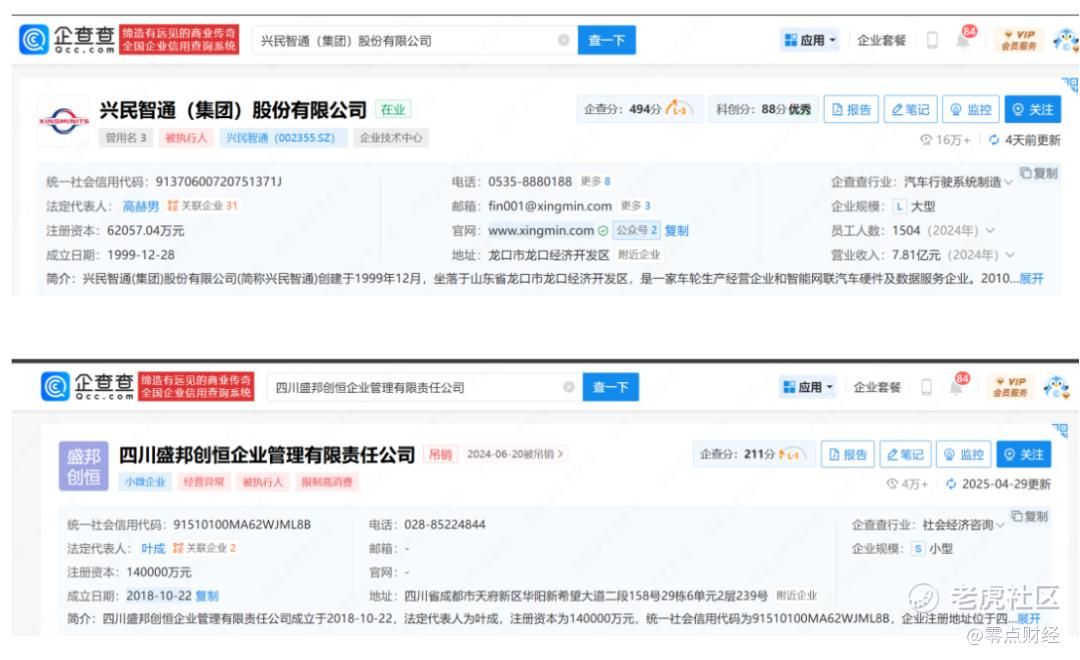Copy the 兴民智通 info card with 复制
The width and height of the screenshot is (1080, 660).
(x=1039, y=173)
